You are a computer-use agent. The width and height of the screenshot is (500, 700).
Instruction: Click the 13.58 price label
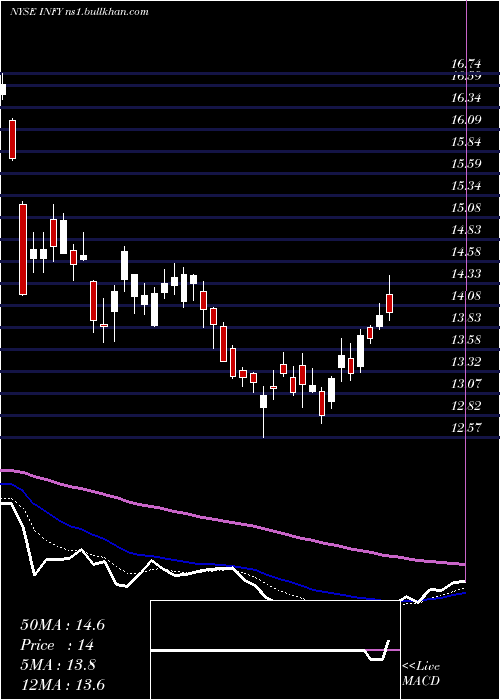tap(467, 340)
